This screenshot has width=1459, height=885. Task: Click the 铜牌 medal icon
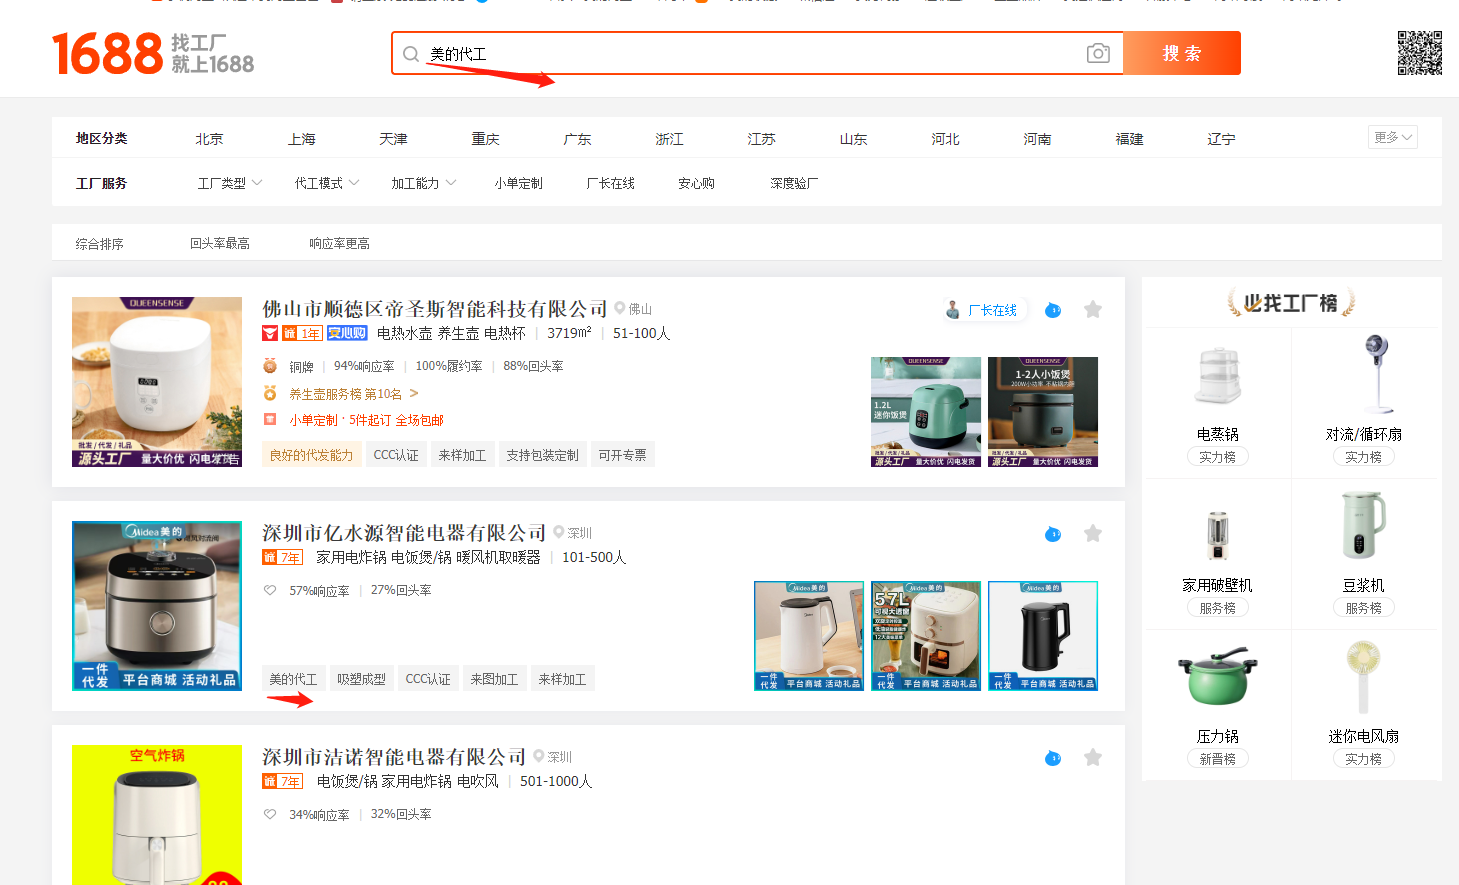point(270,366)
